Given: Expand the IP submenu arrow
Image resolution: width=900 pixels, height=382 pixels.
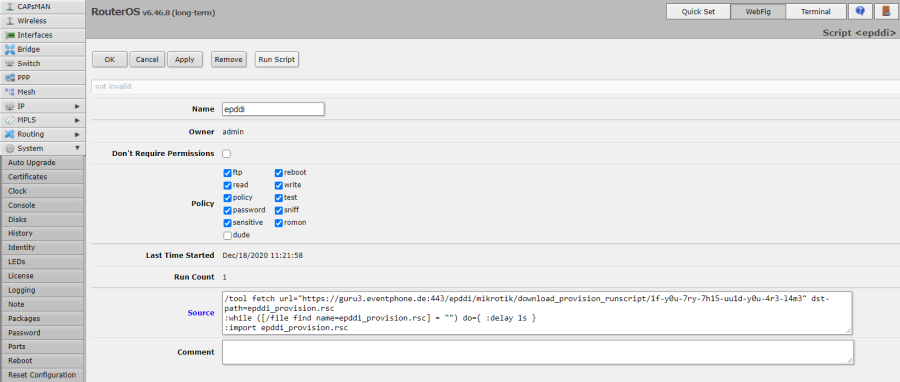Looking at the screenshot, I should (x=77, y=106).
